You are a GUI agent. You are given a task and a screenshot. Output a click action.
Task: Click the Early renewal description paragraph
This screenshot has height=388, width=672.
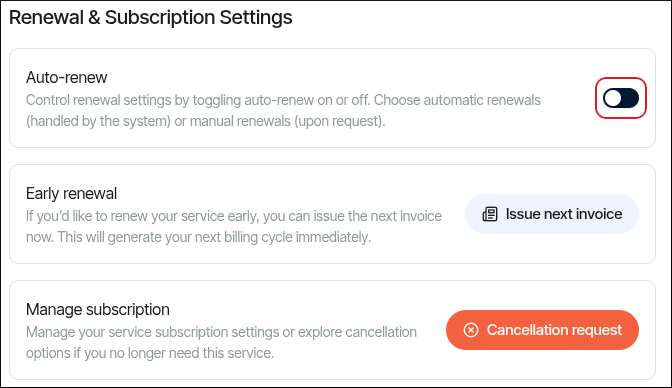point(234,226)
